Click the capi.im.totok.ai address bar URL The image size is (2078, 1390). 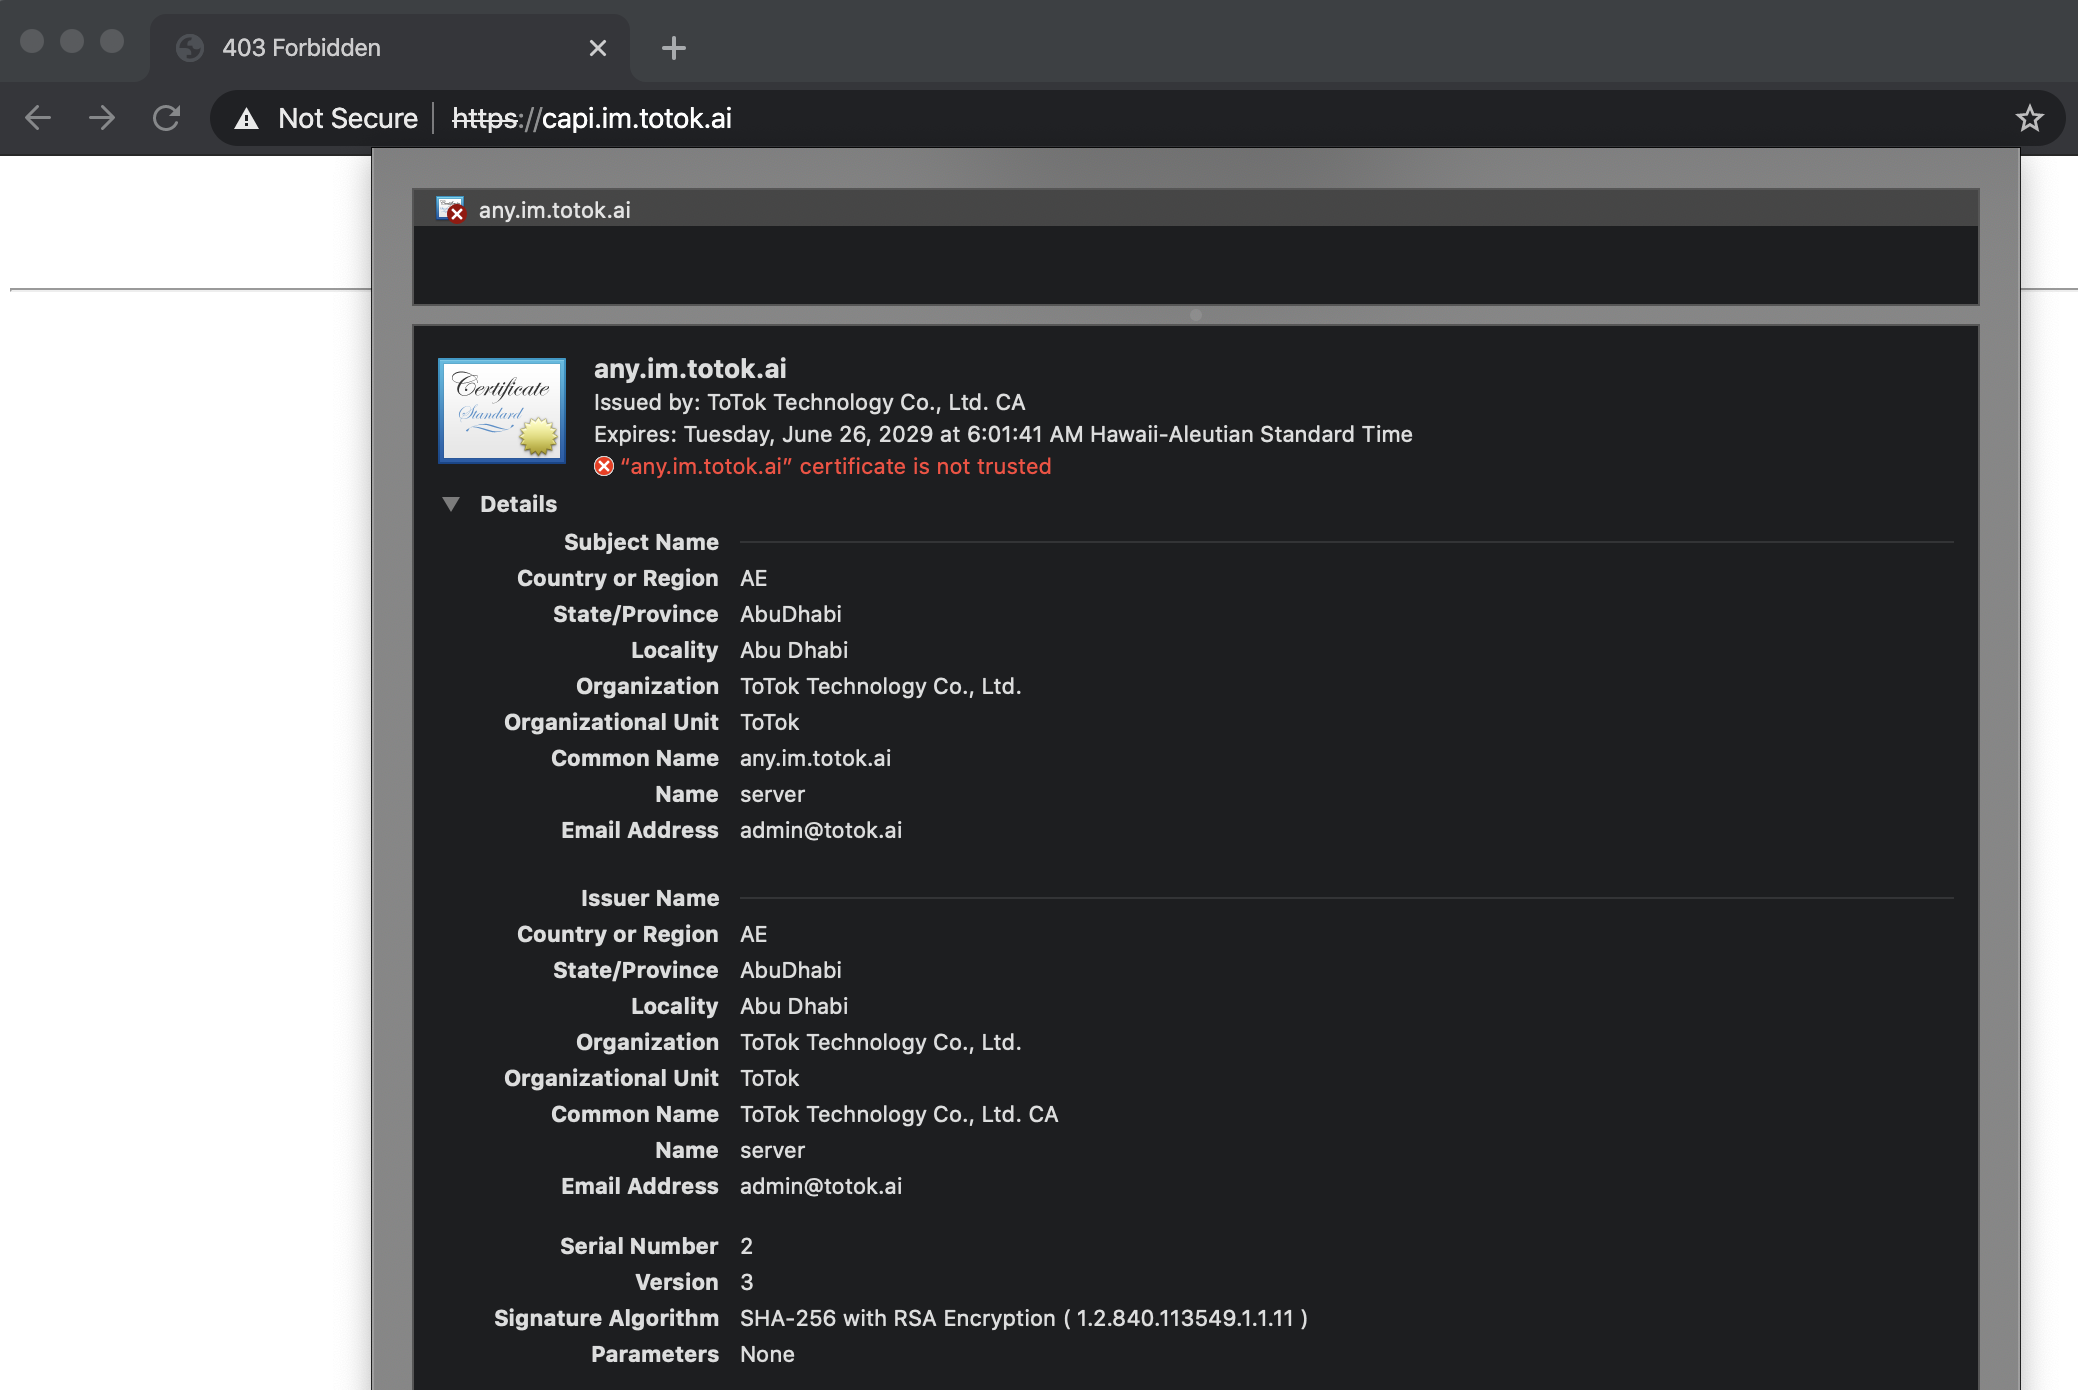592,118
